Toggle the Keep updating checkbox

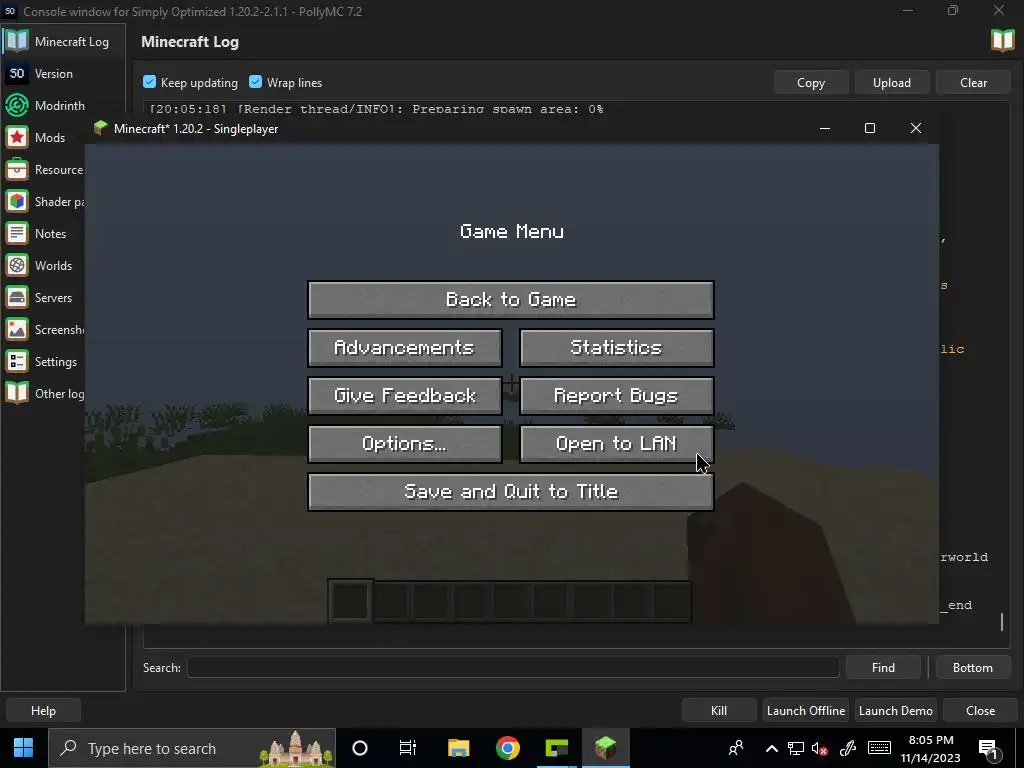150,82
